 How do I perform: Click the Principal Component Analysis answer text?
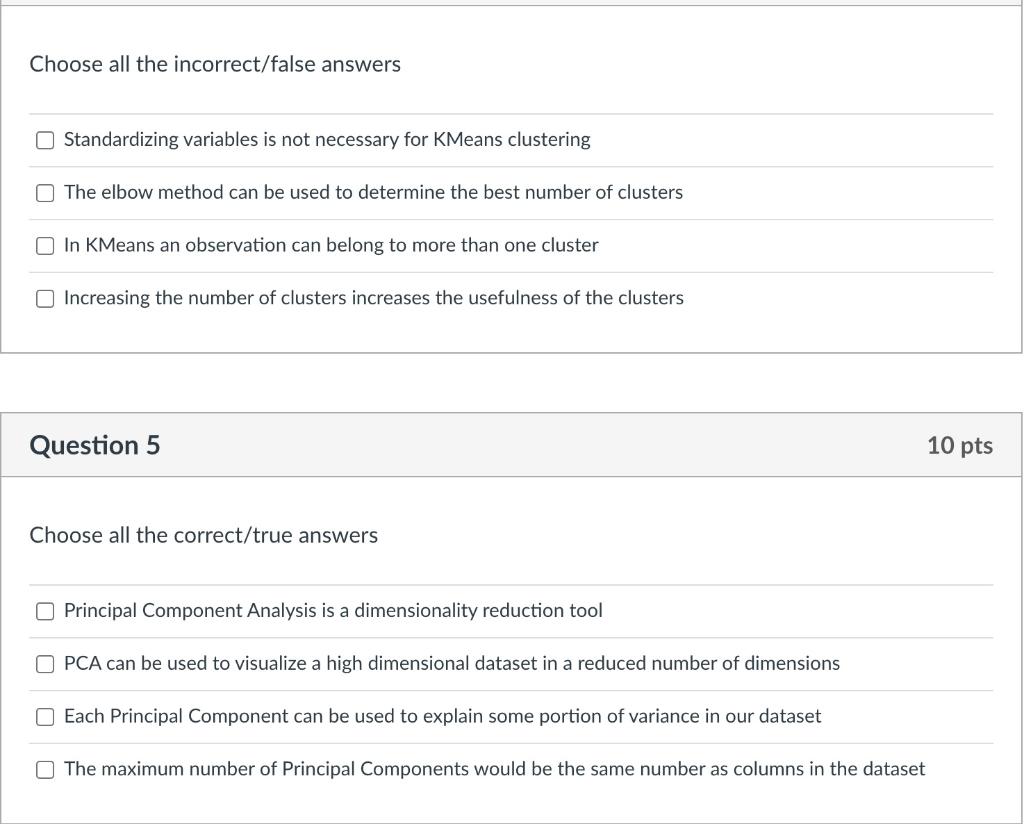[x=333, y=611]
